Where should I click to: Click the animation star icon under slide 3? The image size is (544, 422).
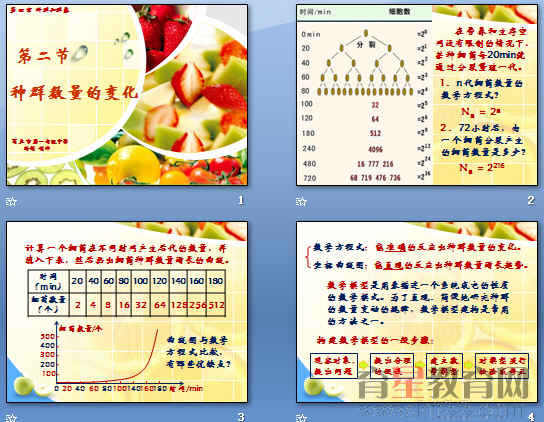[x=11, y=417]
